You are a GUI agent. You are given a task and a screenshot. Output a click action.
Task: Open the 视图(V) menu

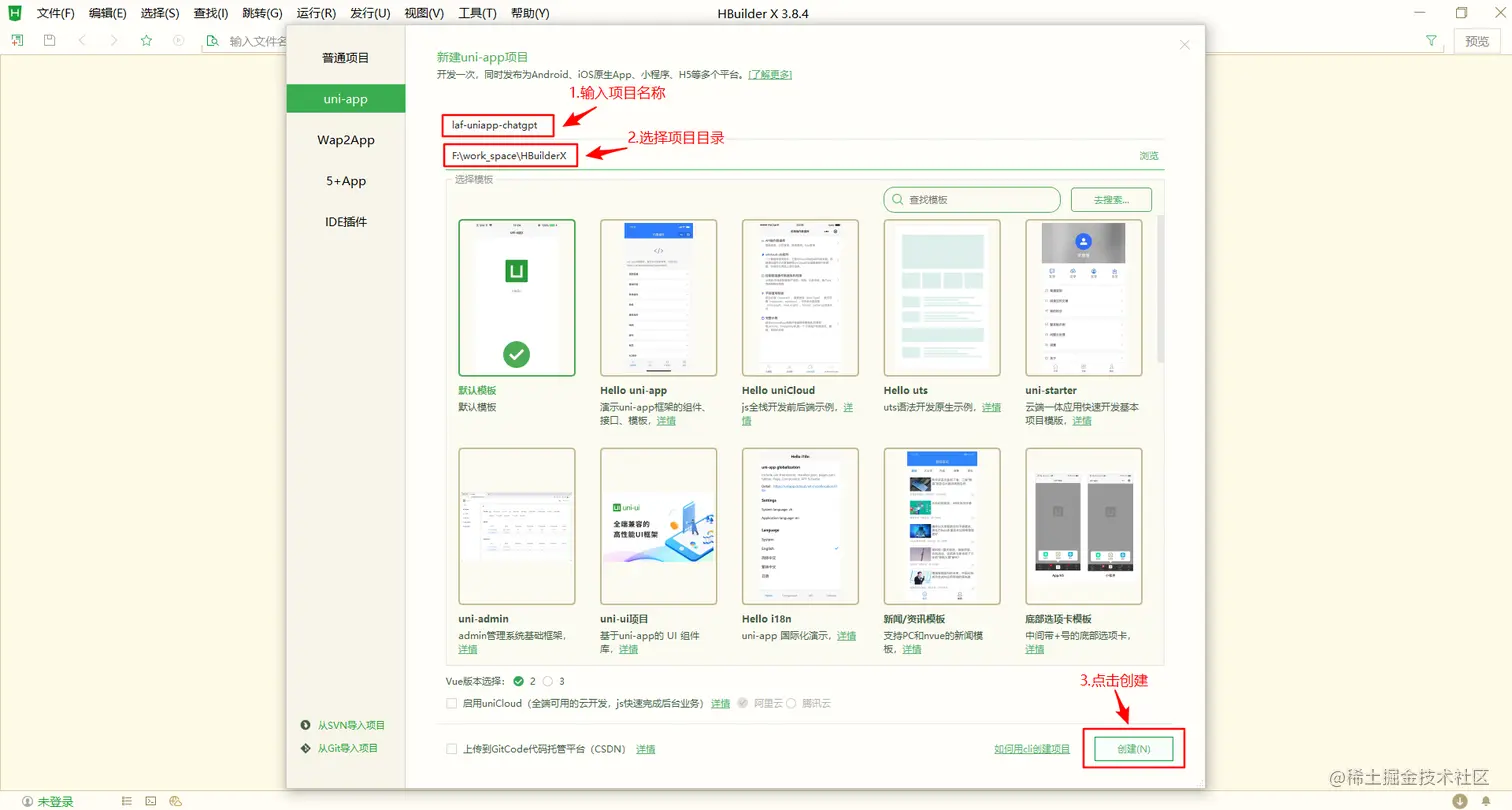click(424, 14)
